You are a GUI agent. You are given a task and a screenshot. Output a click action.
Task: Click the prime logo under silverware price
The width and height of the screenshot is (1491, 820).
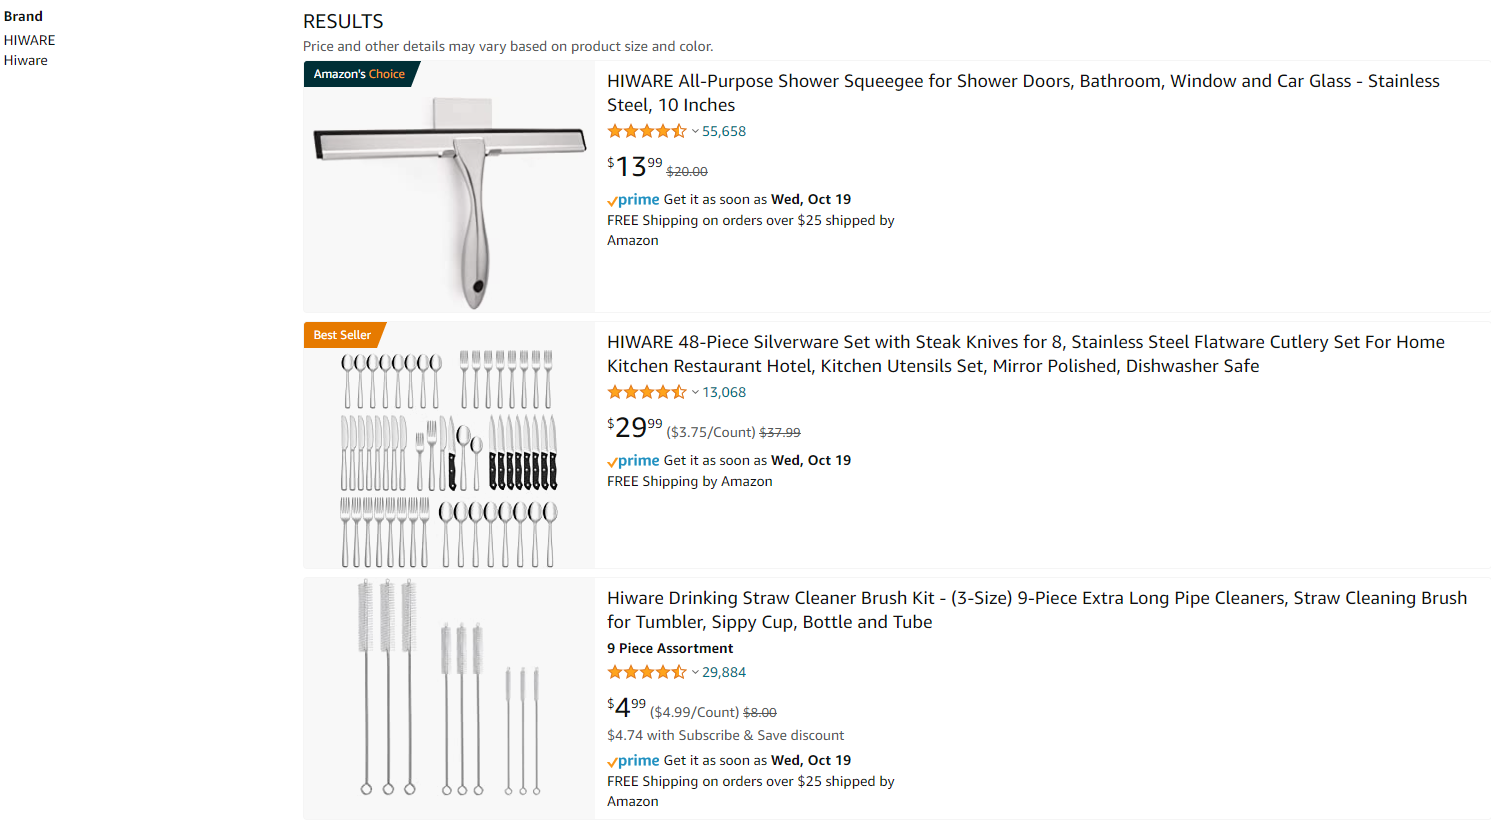point(633,461)
